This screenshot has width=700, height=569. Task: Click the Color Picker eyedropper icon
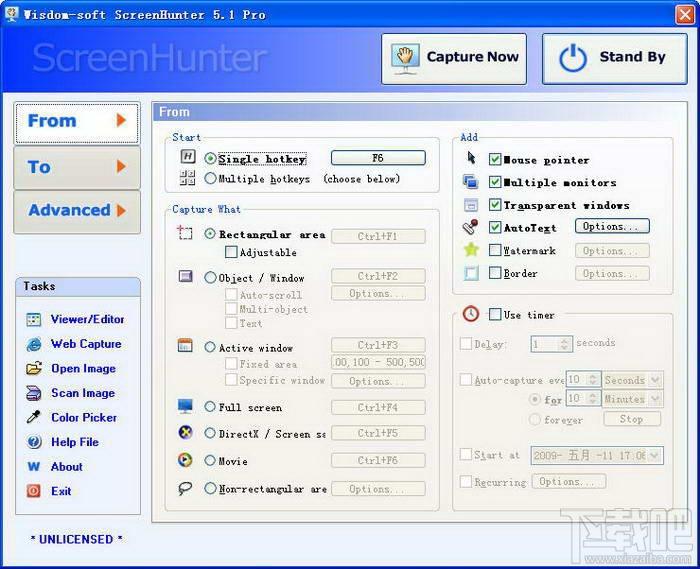click(33, 417)
